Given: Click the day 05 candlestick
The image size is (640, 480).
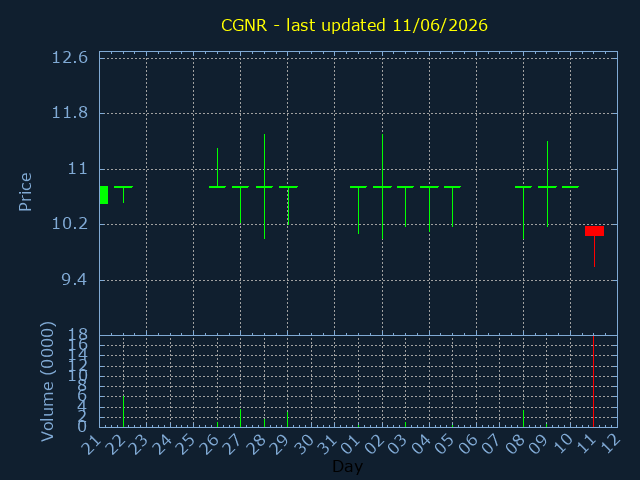Looking at the screenshot, I should pos(452,206).
